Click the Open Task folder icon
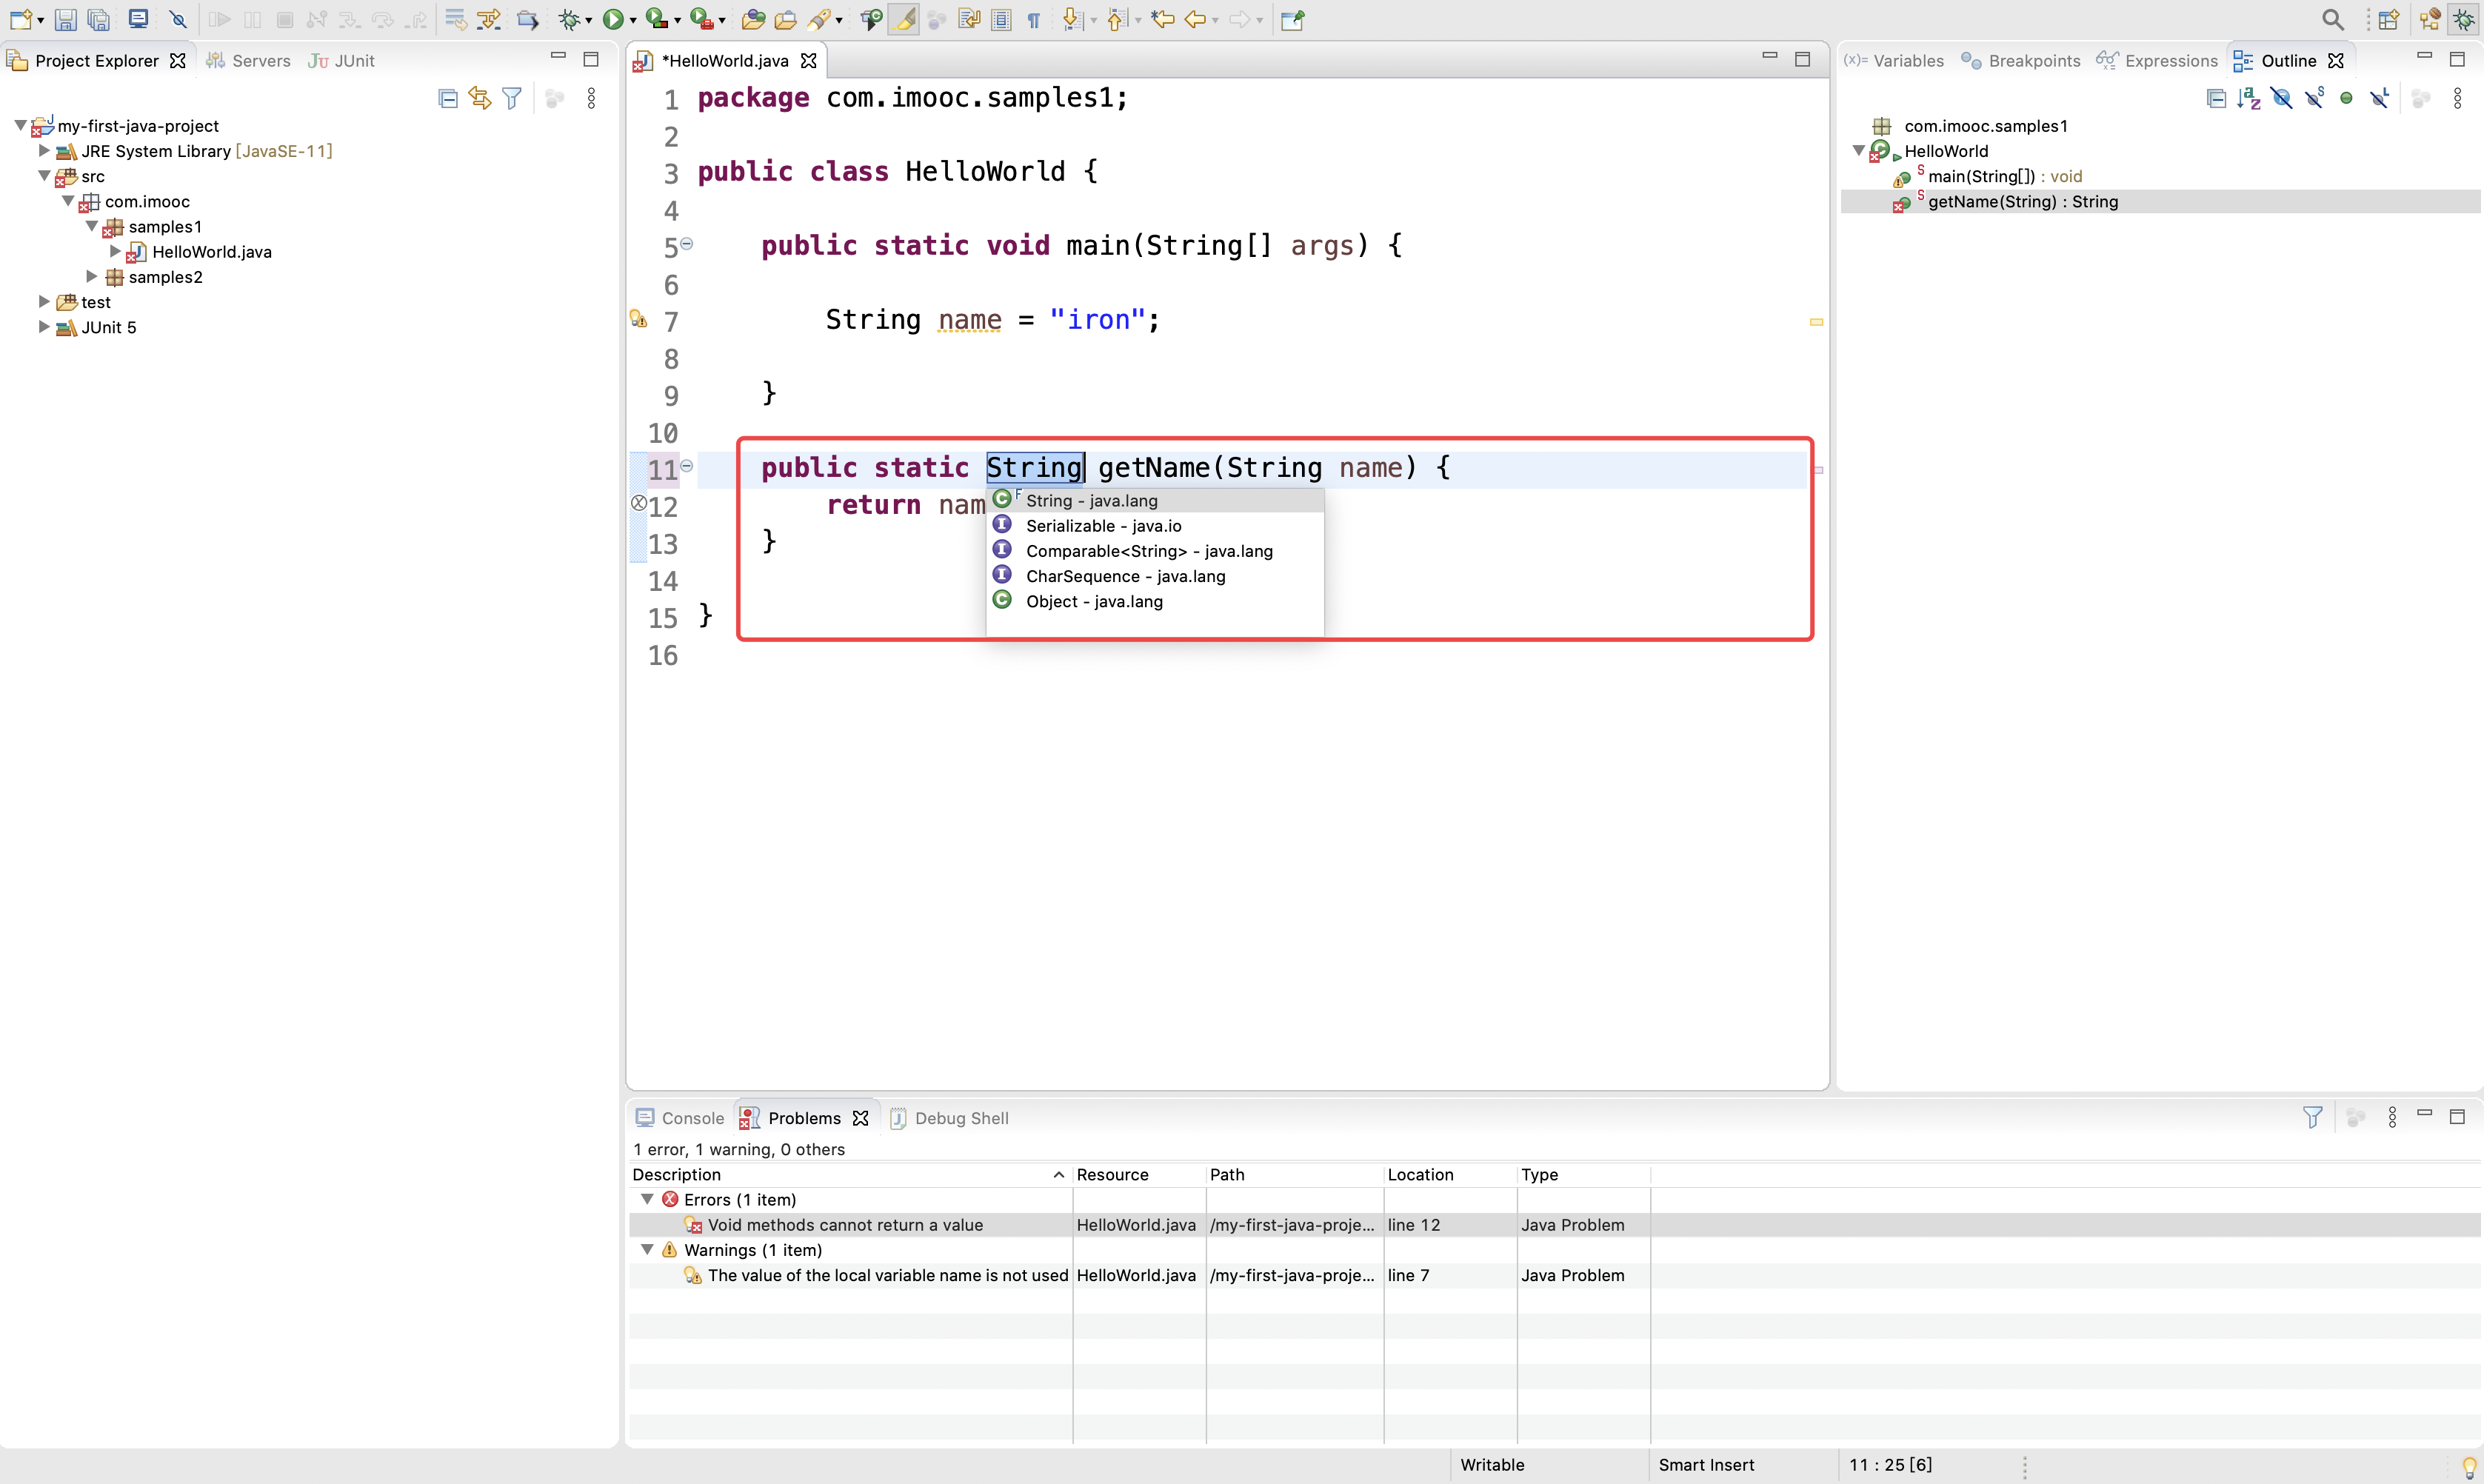 pos(786,19)
